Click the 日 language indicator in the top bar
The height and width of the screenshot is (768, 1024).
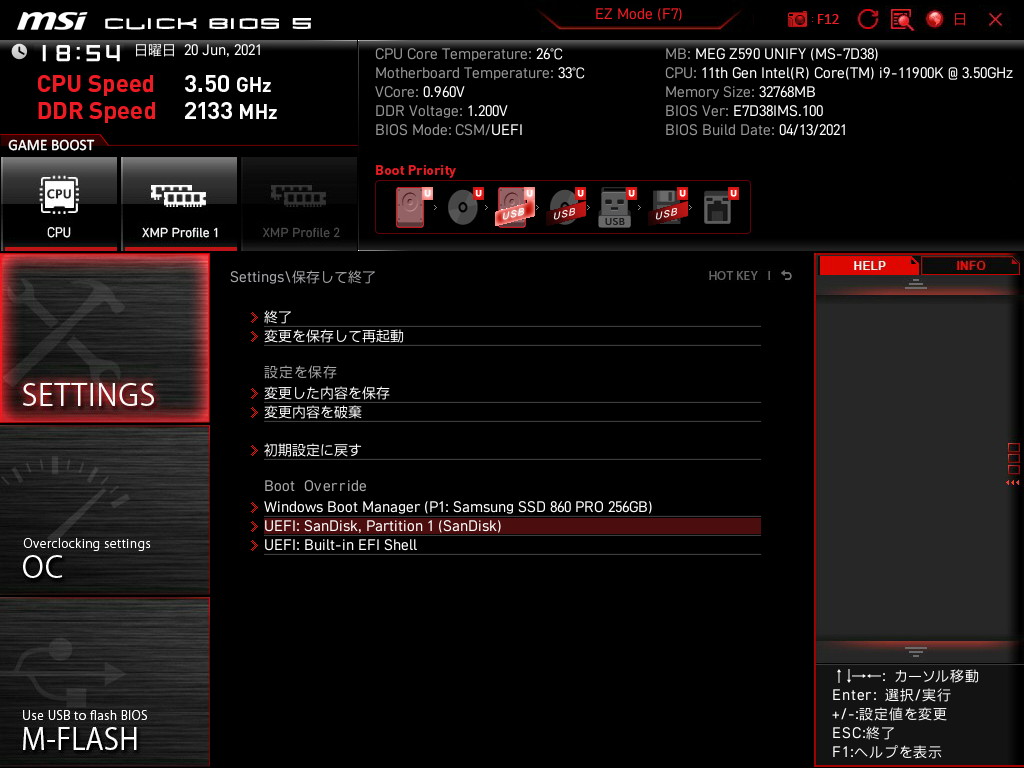pos(960,20)
